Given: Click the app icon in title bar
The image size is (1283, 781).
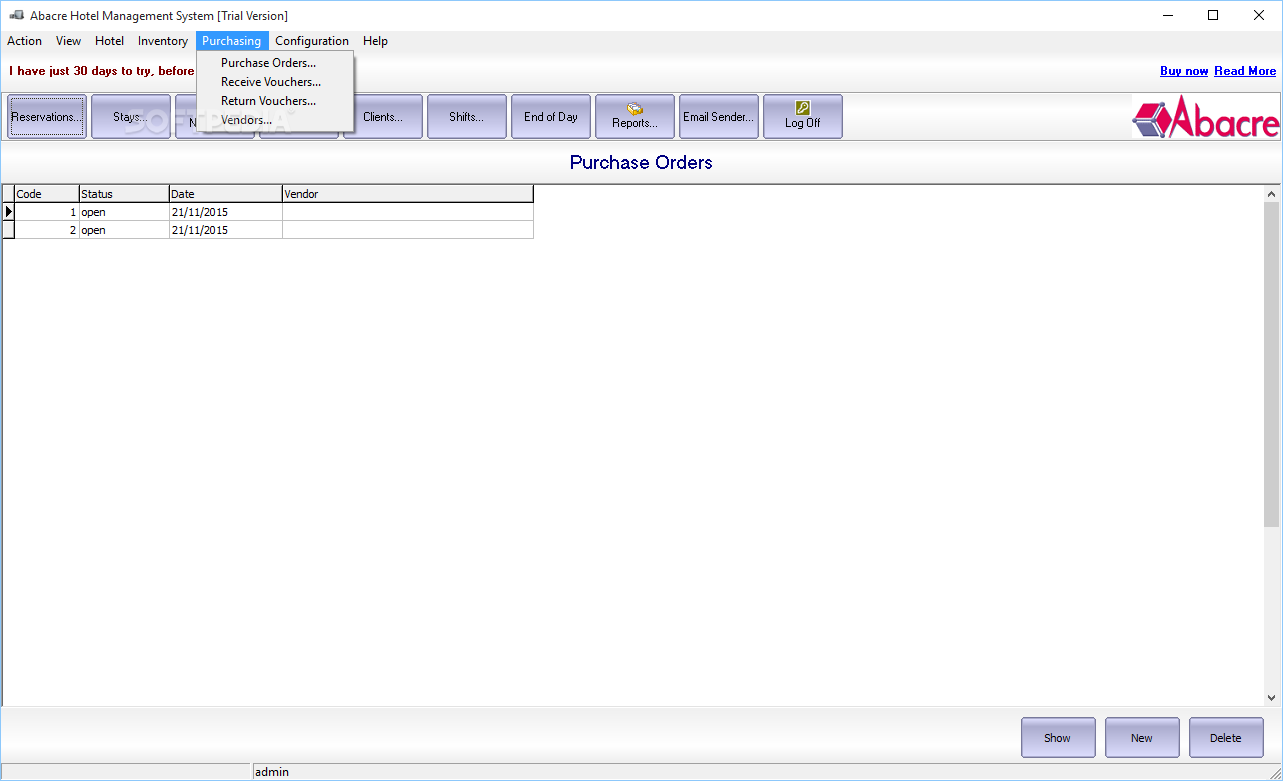Looking at the screenshot, I should 16,15.
